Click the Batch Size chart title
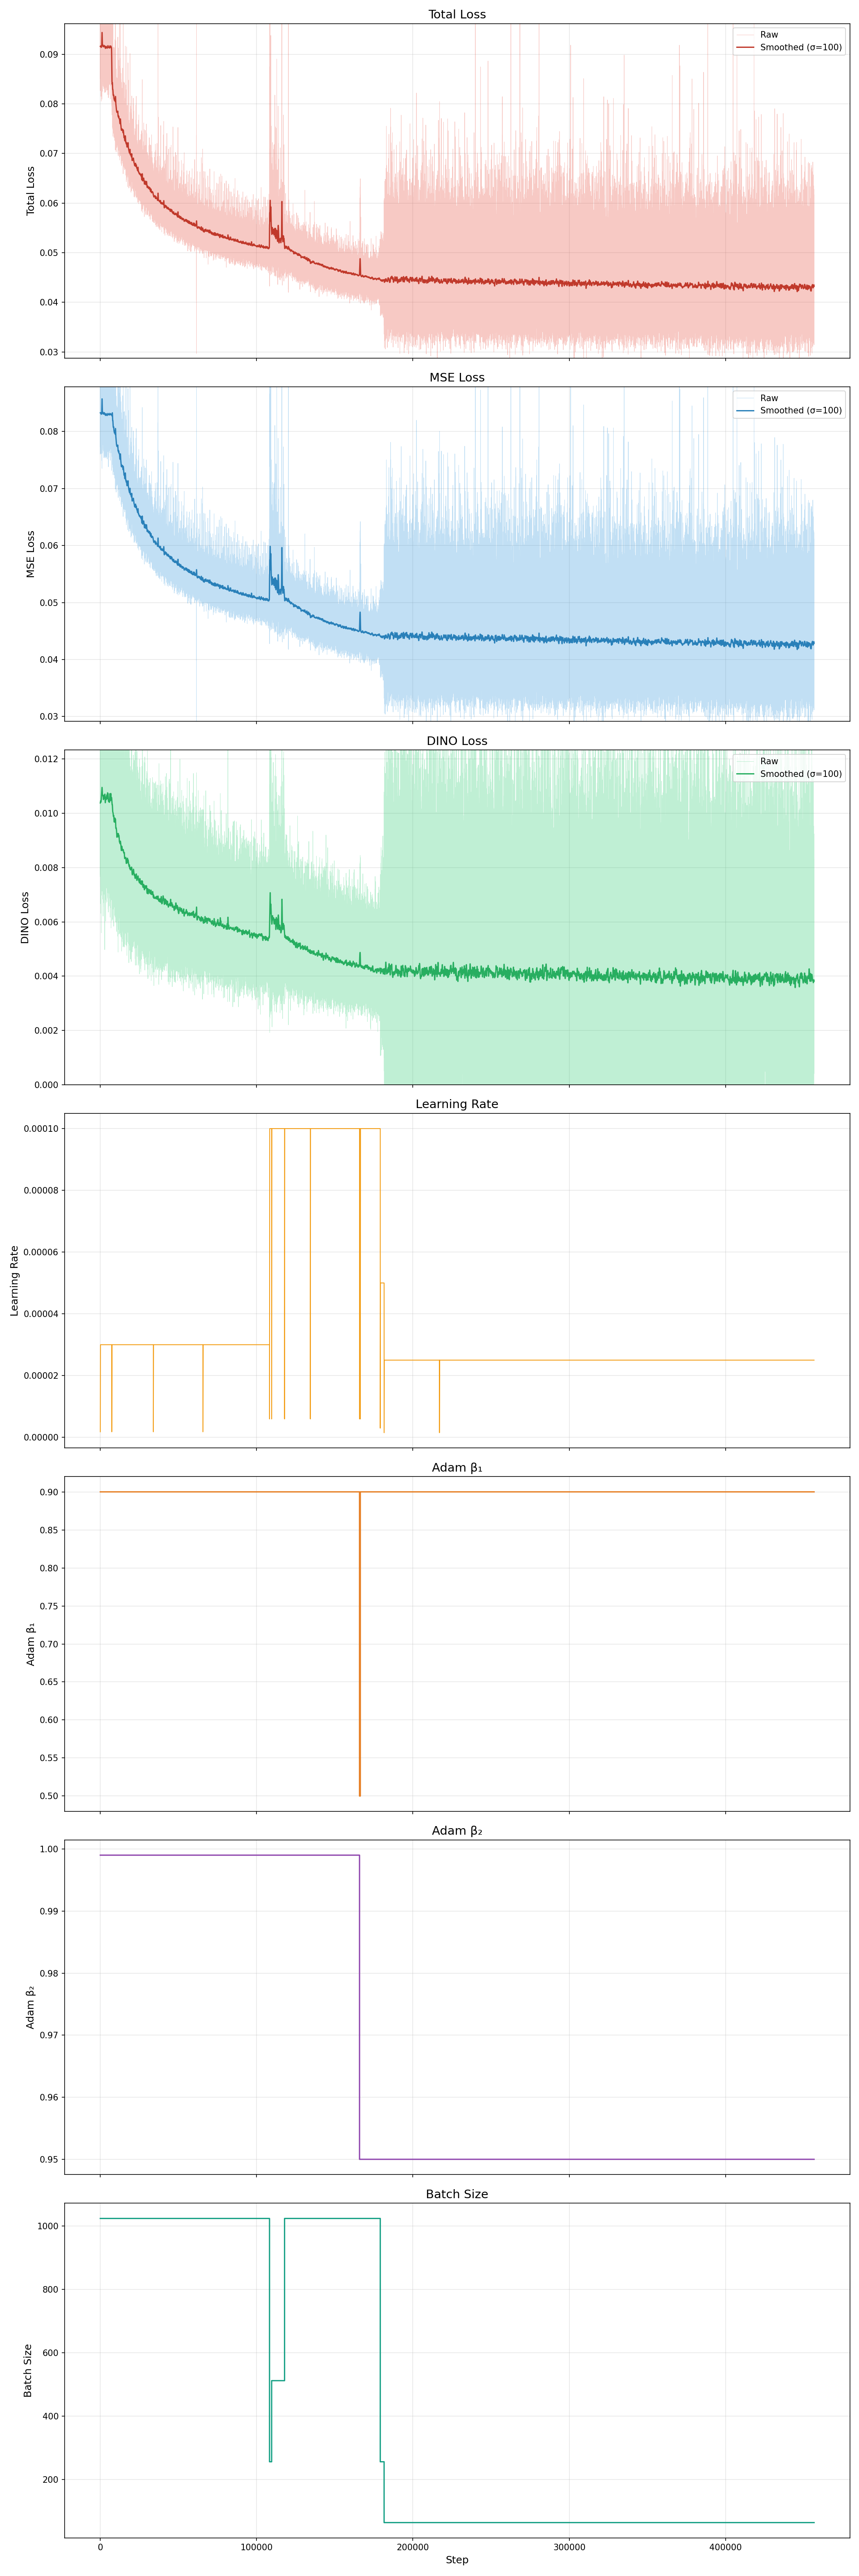This screenshot has width=859, height=2576. pos(456,2194)
